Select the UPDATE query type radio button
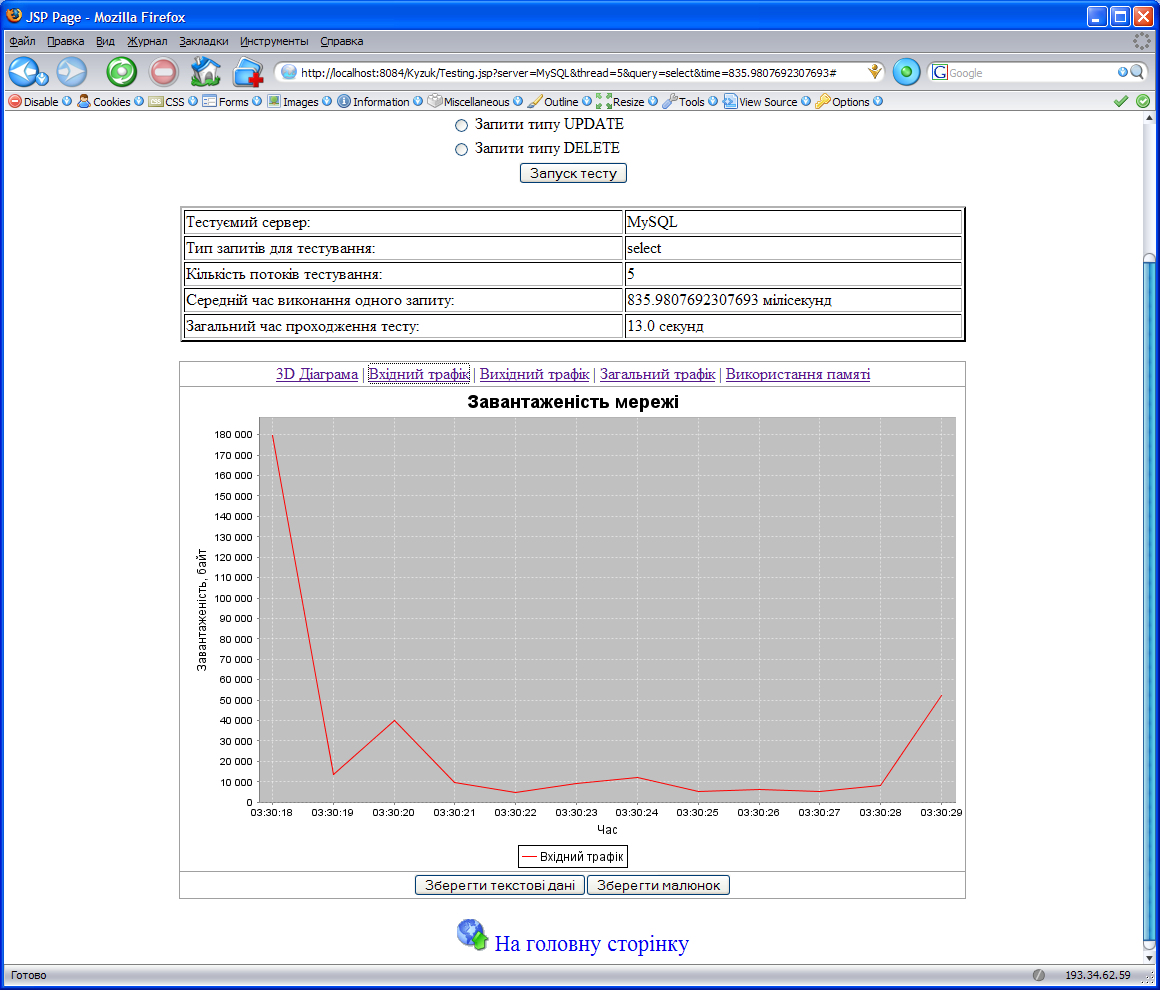 click(461, 125)
